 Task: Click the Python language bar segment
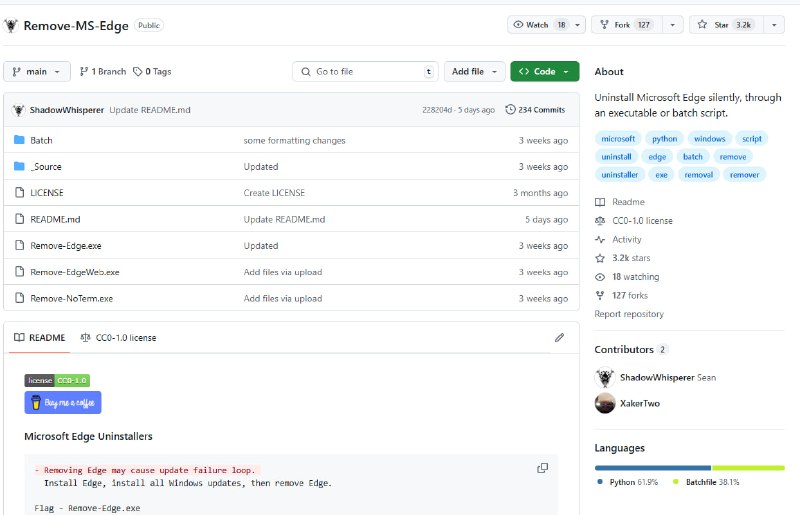pyautogui.click(x=652, y=467)
